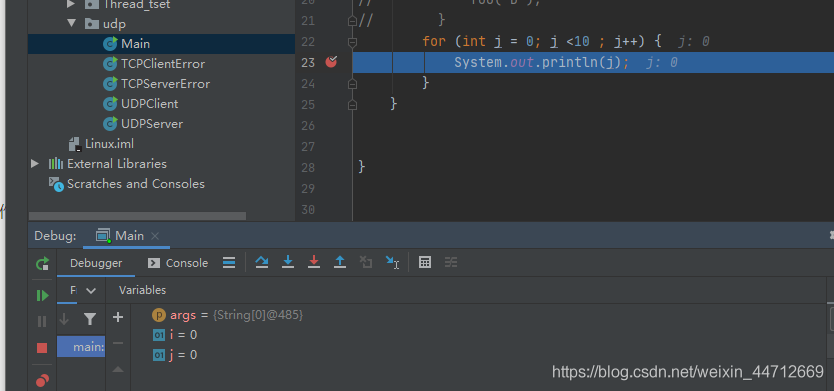
Task: Toggle the fold marker at line 25
Action: (x=352, y=104)
